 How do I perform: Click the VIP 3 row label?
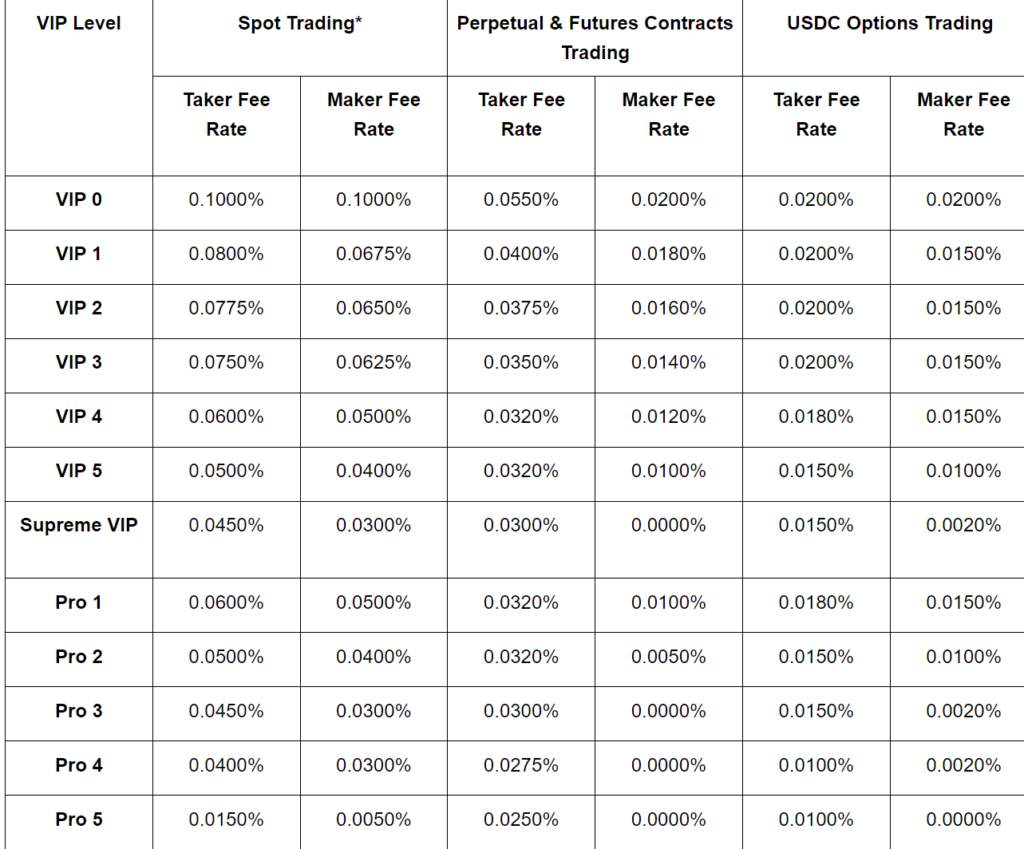point(78,362)
